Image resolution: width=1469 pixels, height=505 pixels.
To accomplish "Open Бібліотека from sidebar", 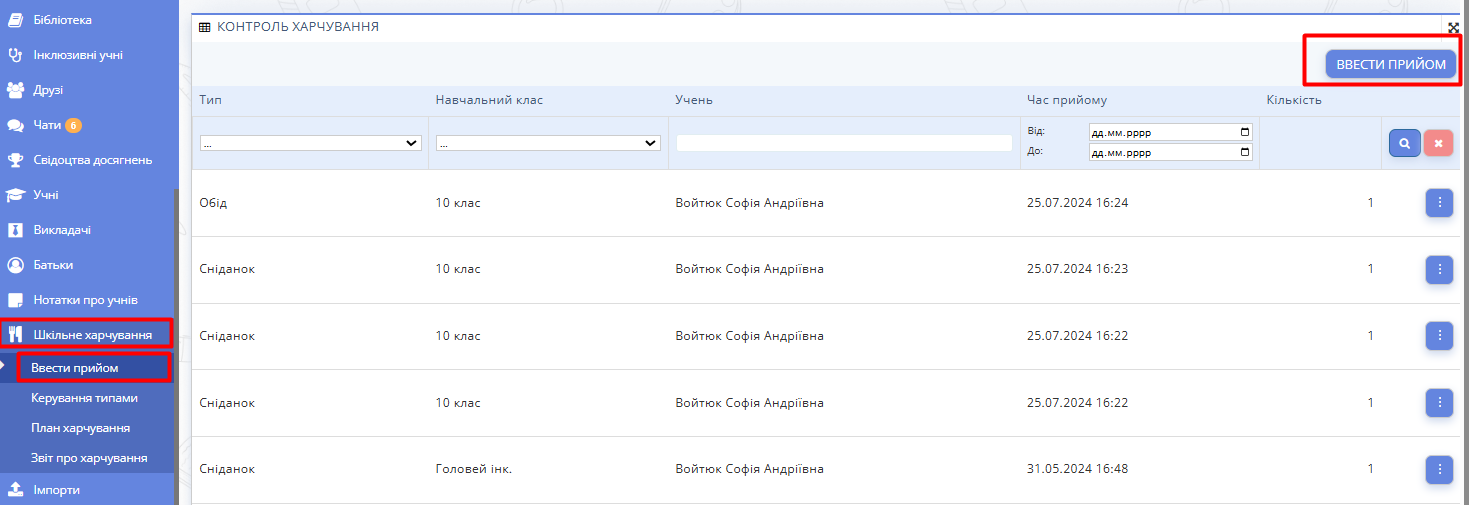I will pyautogui.click(x=62, y=20).
